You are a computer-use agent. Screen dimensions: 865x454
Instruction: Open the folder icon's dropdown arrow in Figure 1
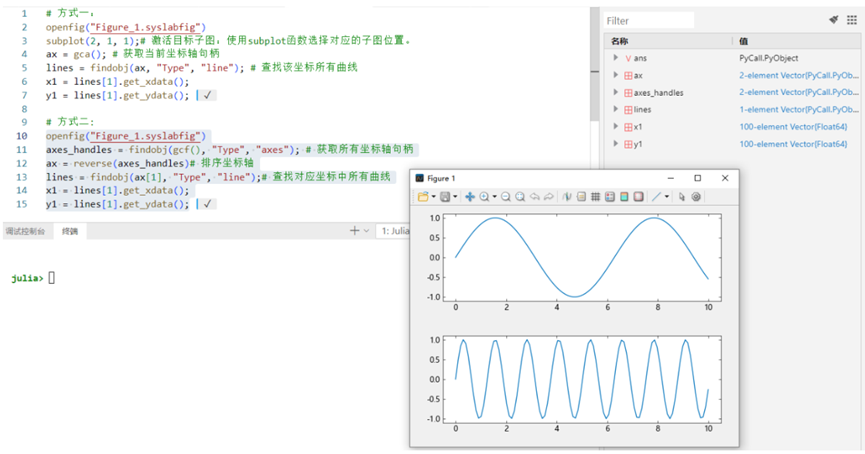[x=434, y=197]
